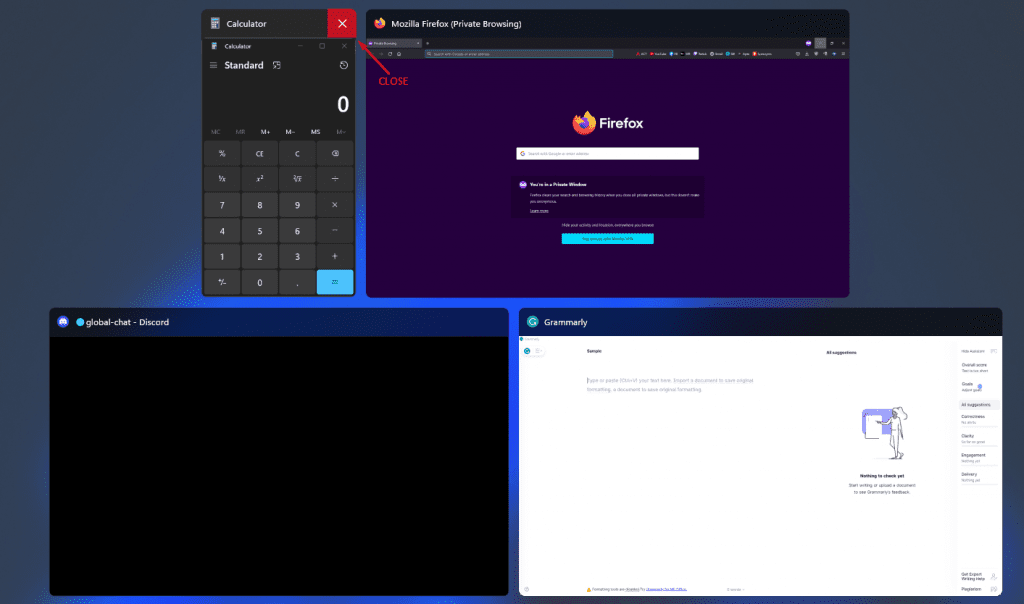Viewport: 1024px width, 604px height.
Task: Open the Learn more link in Firefox
Action: click(539, 211)
